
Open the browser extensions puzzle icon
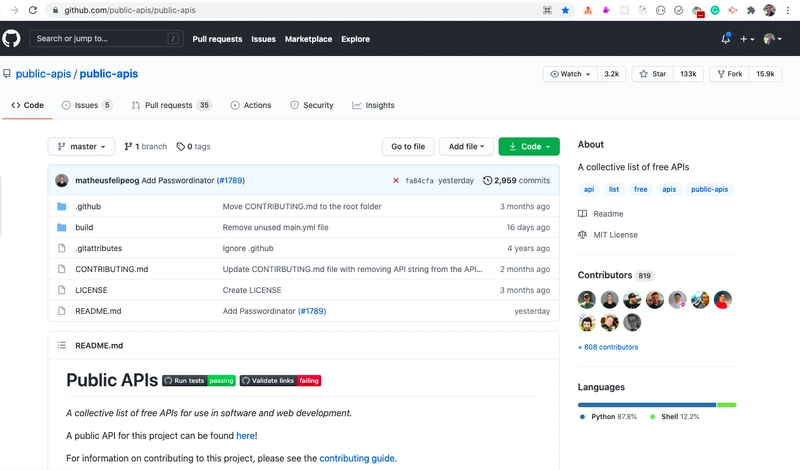tap(751, 10)
